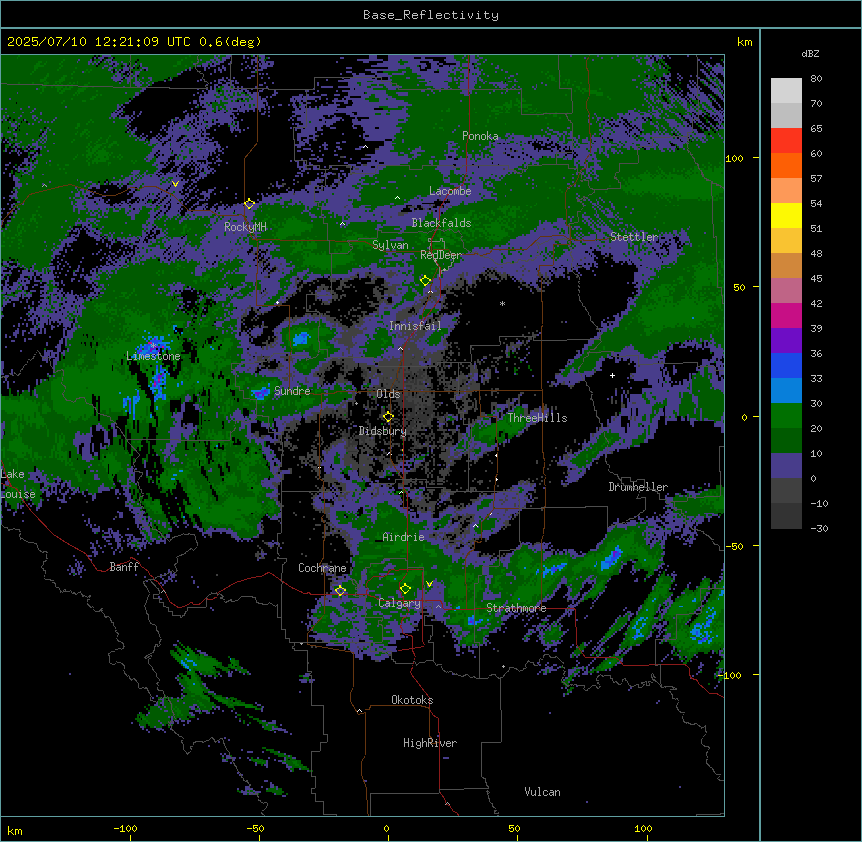Click the 0.6(deg) elevation angle text

[230, 42]
